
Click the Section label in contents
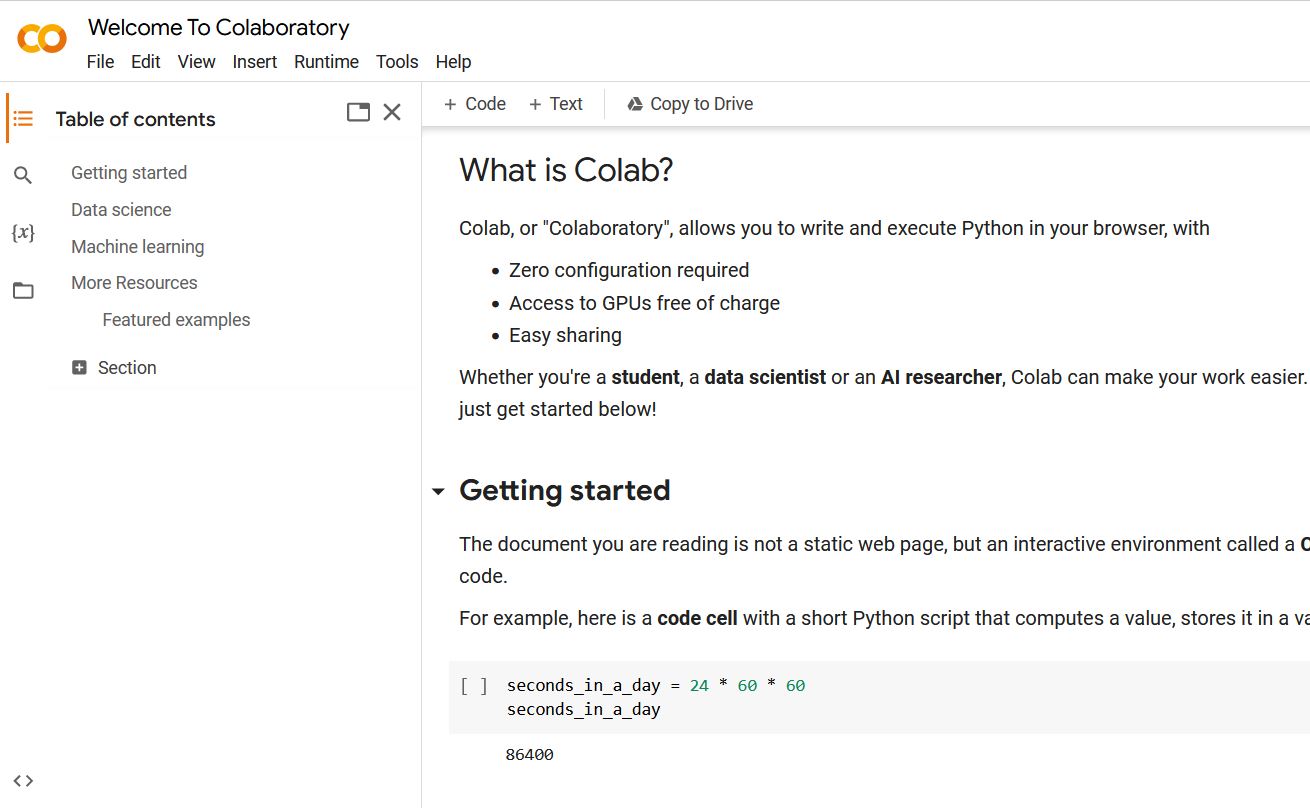tap(127, 368)
